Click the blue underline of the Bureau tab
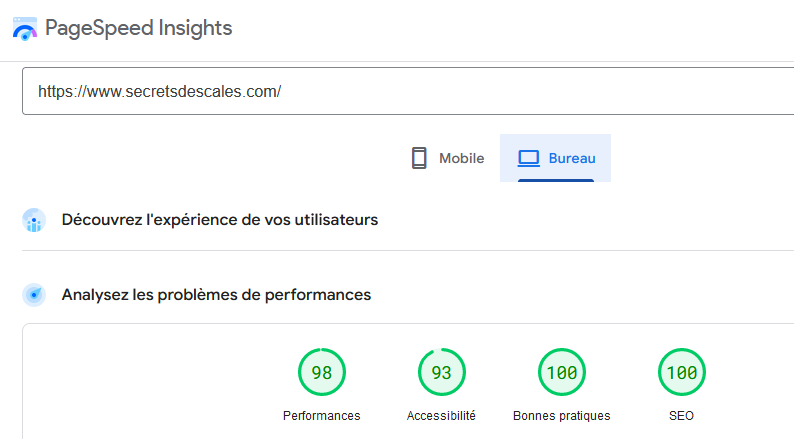 [x=555, y=180]
